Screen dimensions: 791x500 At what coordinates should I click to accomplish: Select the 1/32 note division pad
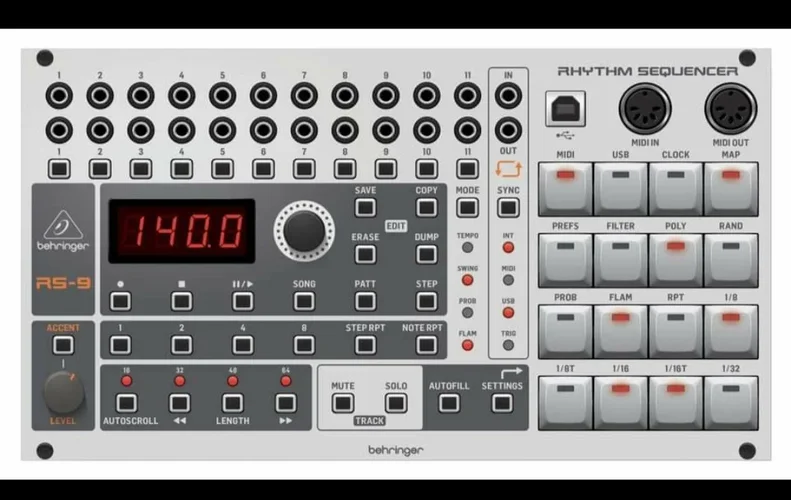point(731,403)
